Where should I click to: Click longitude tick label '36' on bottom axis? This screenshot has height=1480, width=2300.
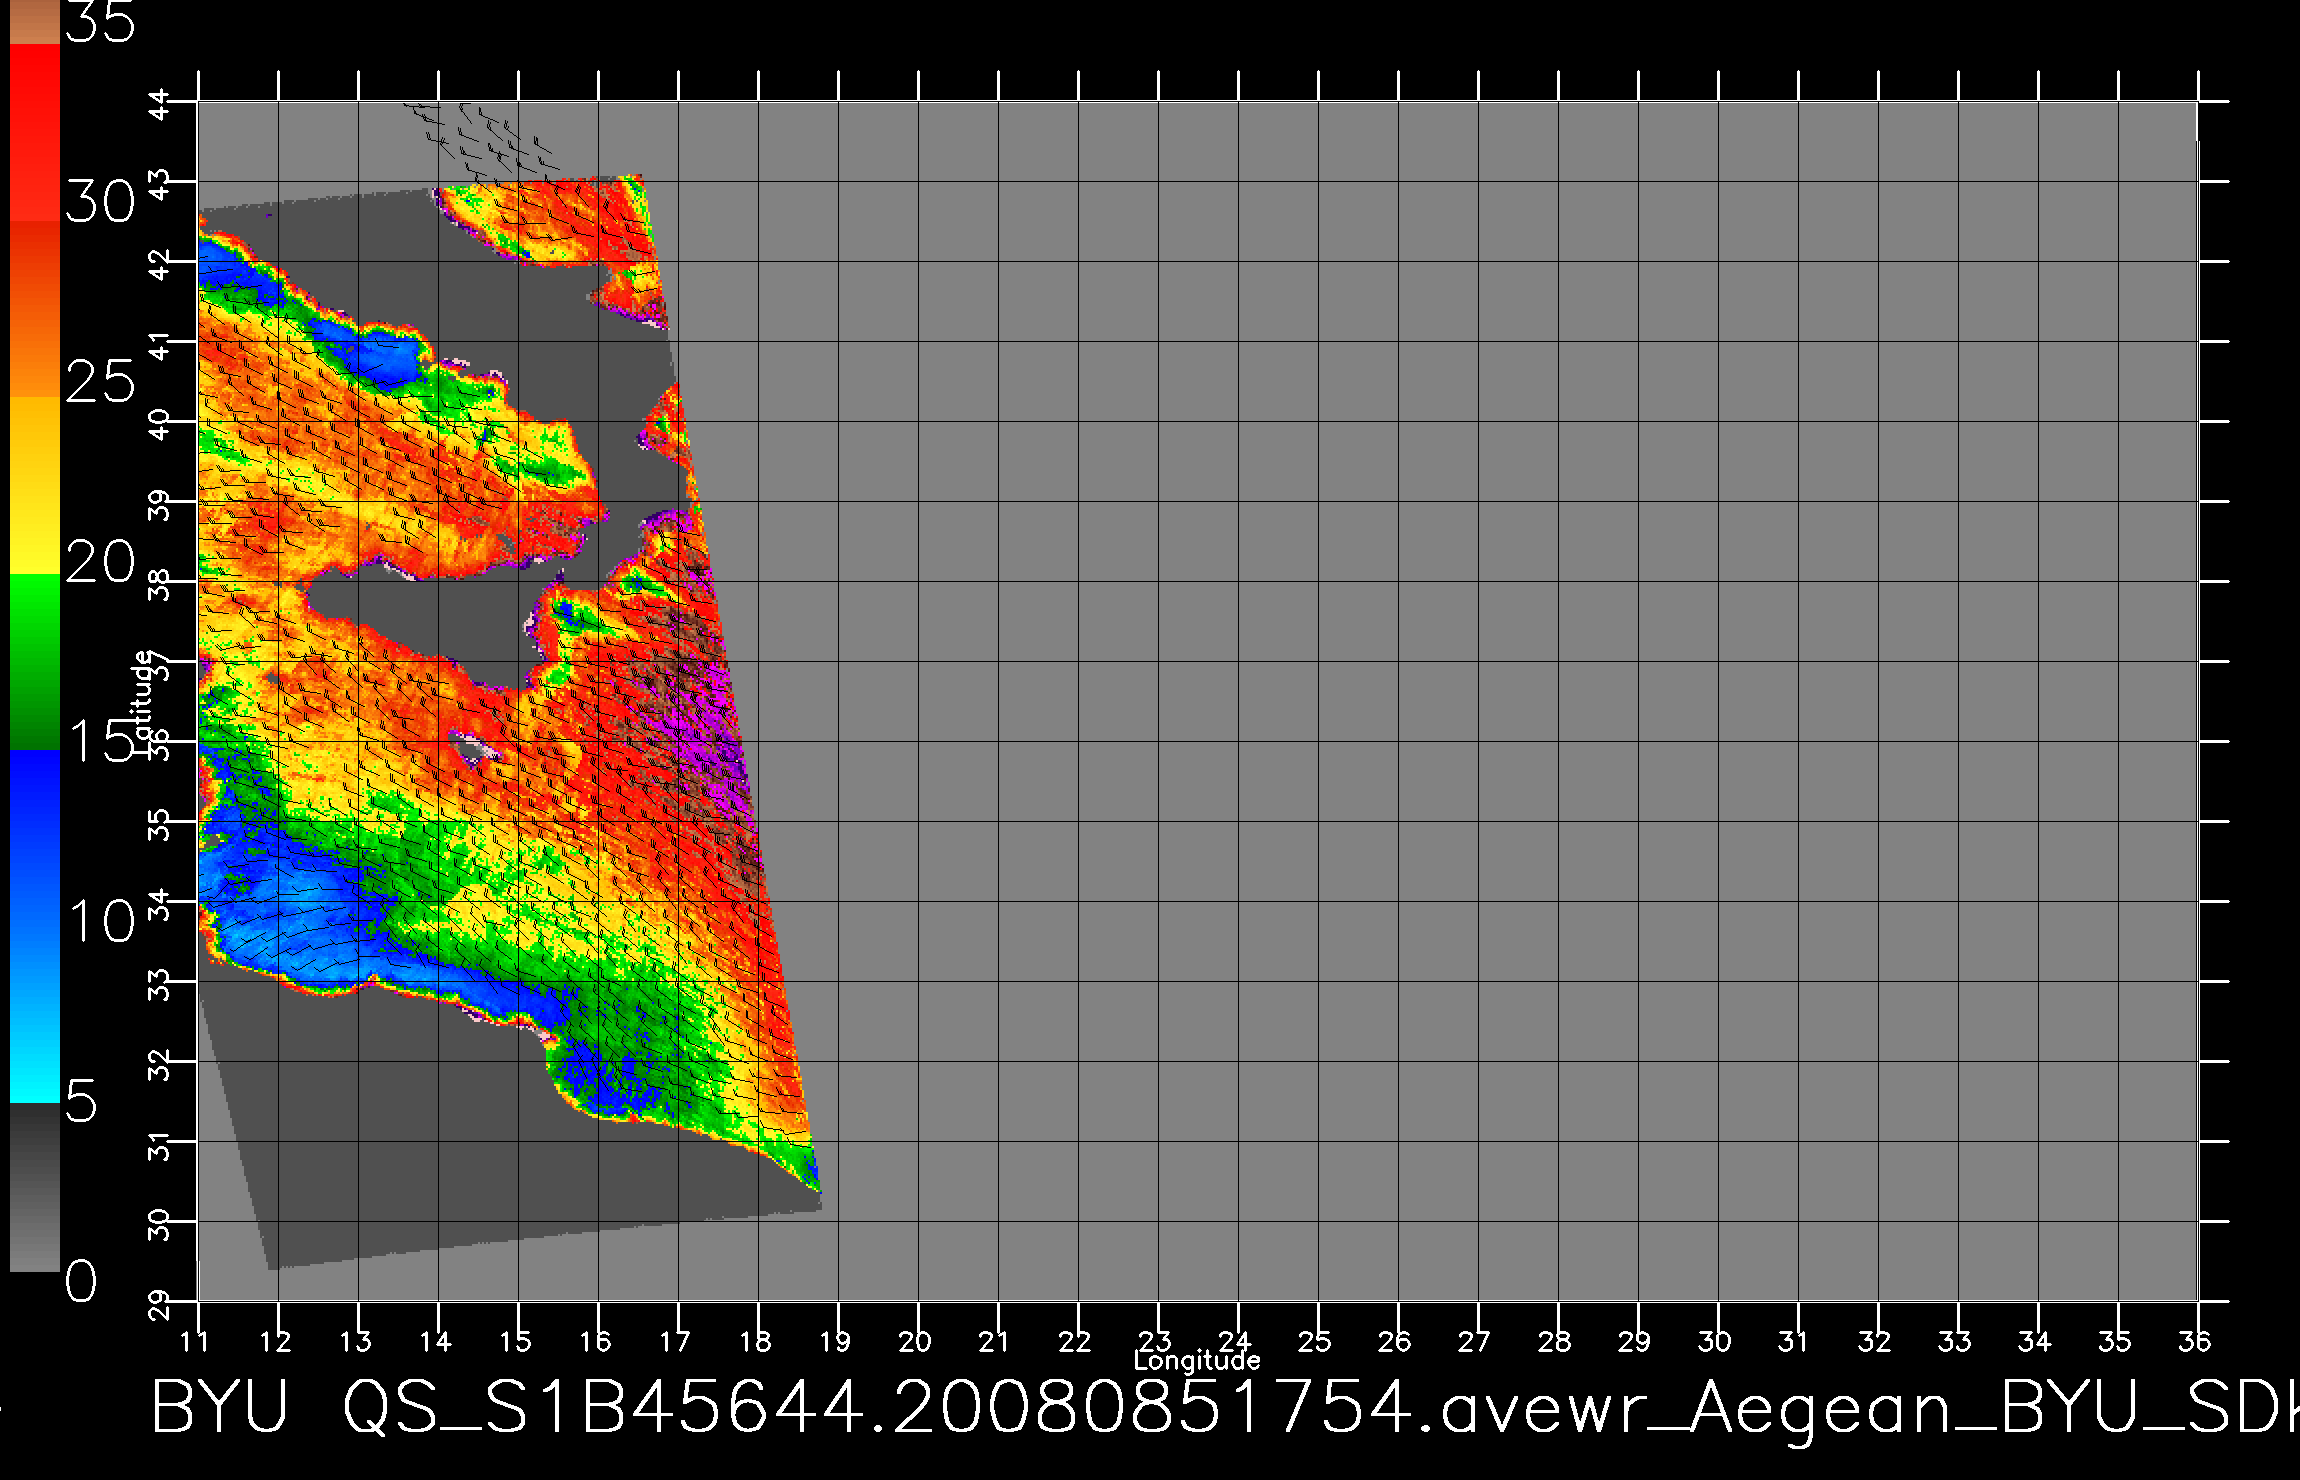[2196, 1340]
